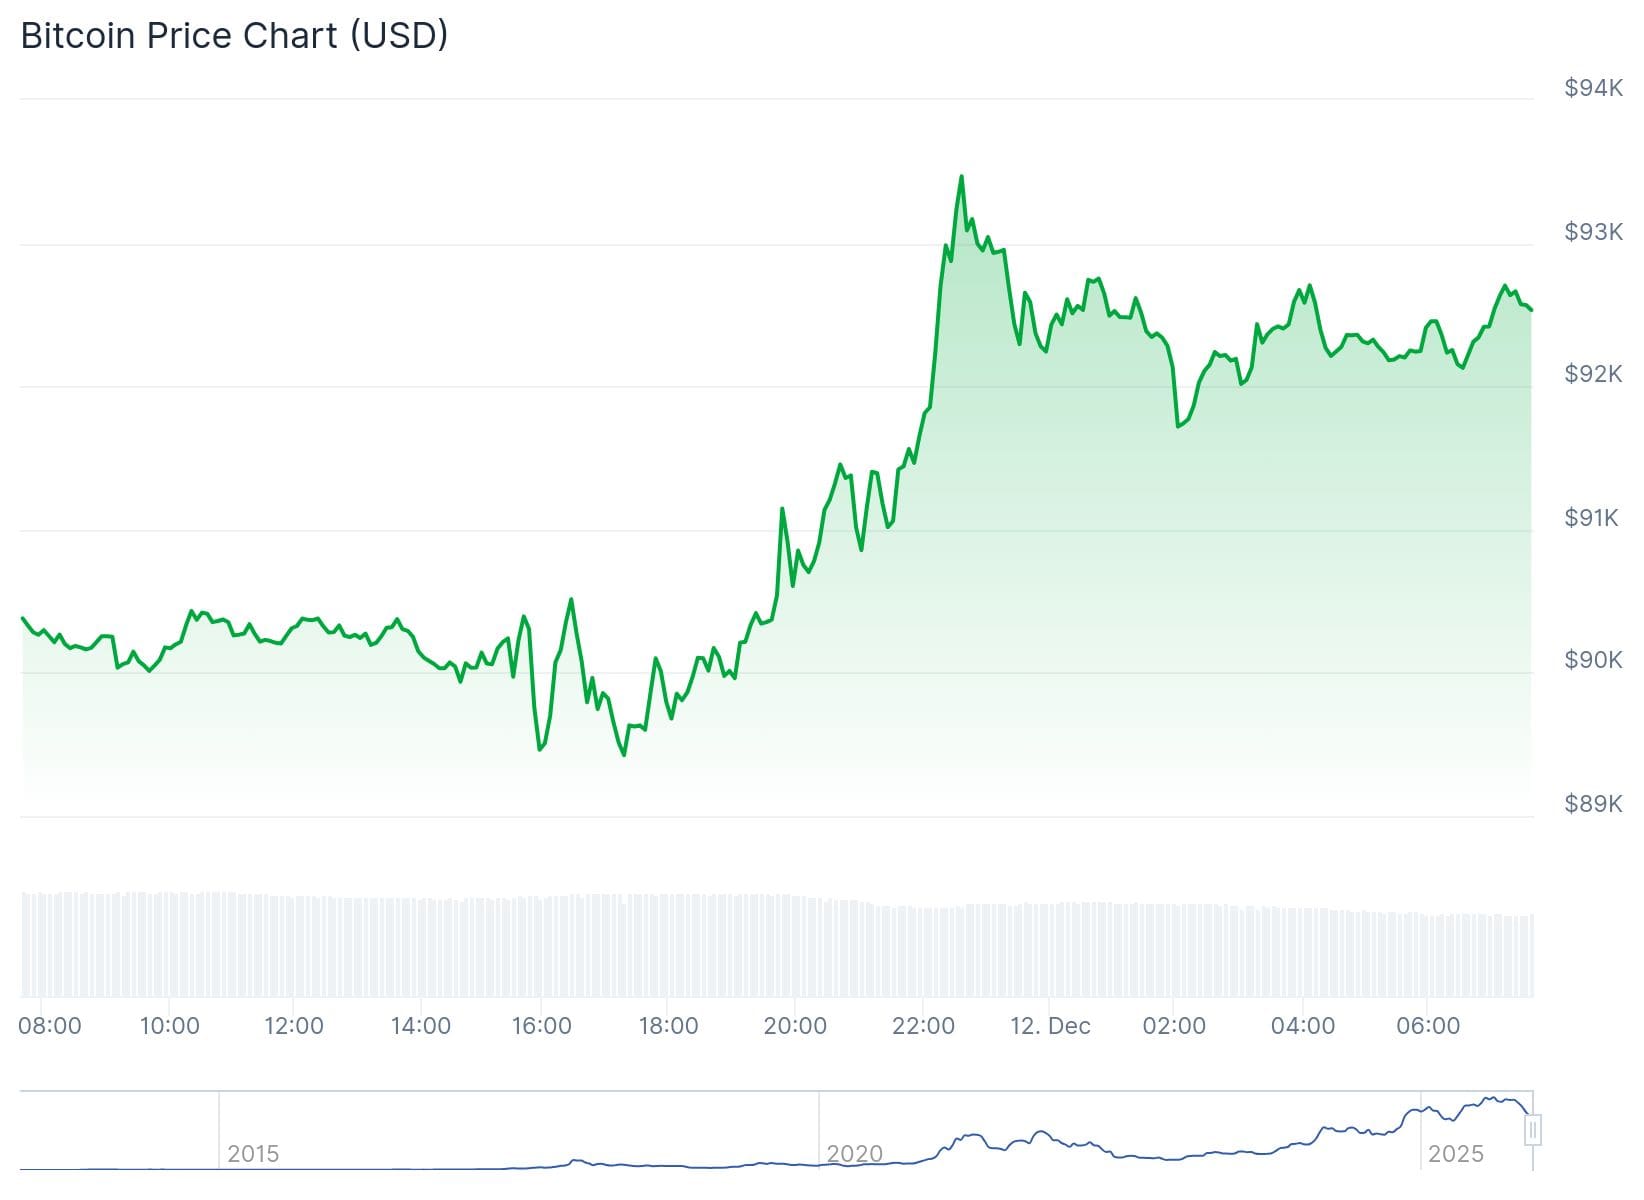Click the 16:00 time axis label

tap(541, 1026)
